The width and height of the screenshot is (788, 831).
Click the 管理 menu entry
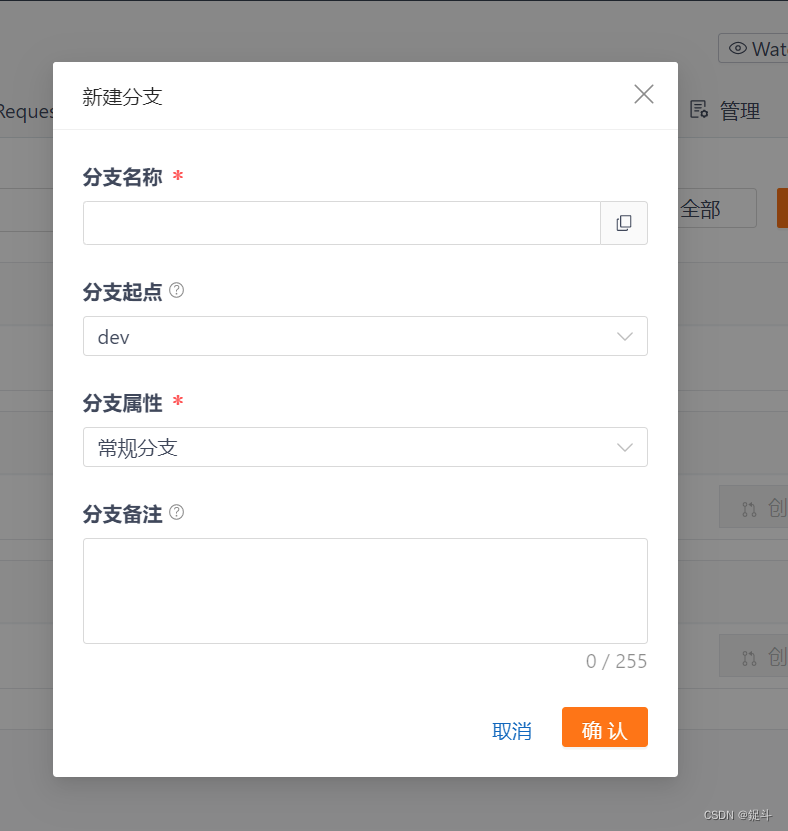pyautogui.click(x=740, y=110)
